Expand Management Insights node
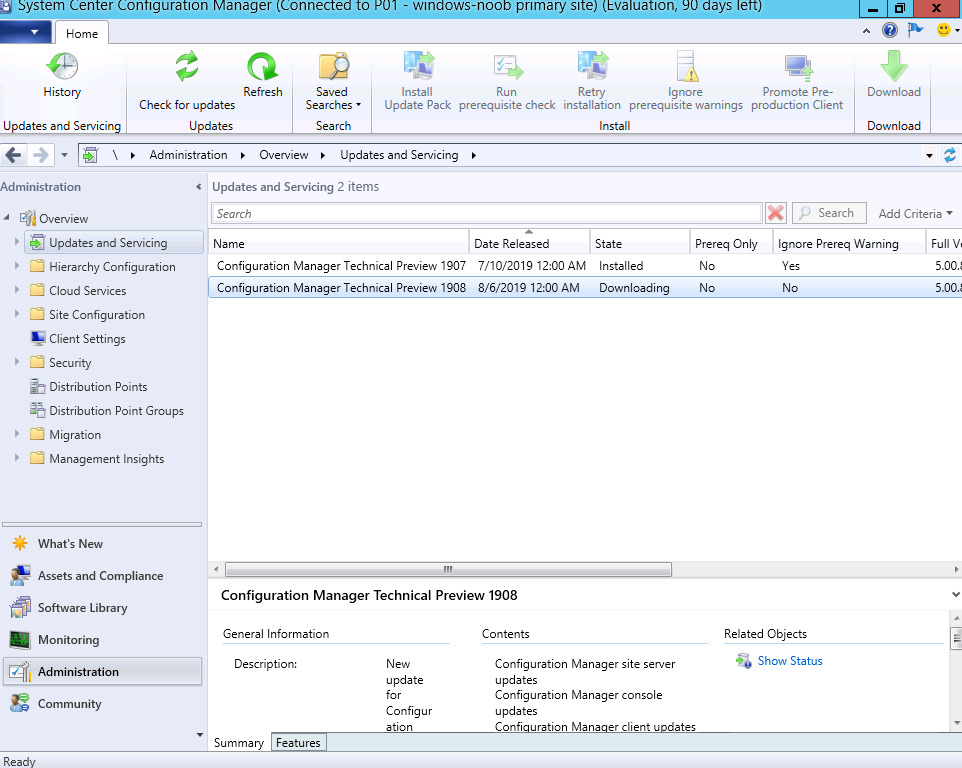Viewport: 962px width, 768px height. [17, 458]
